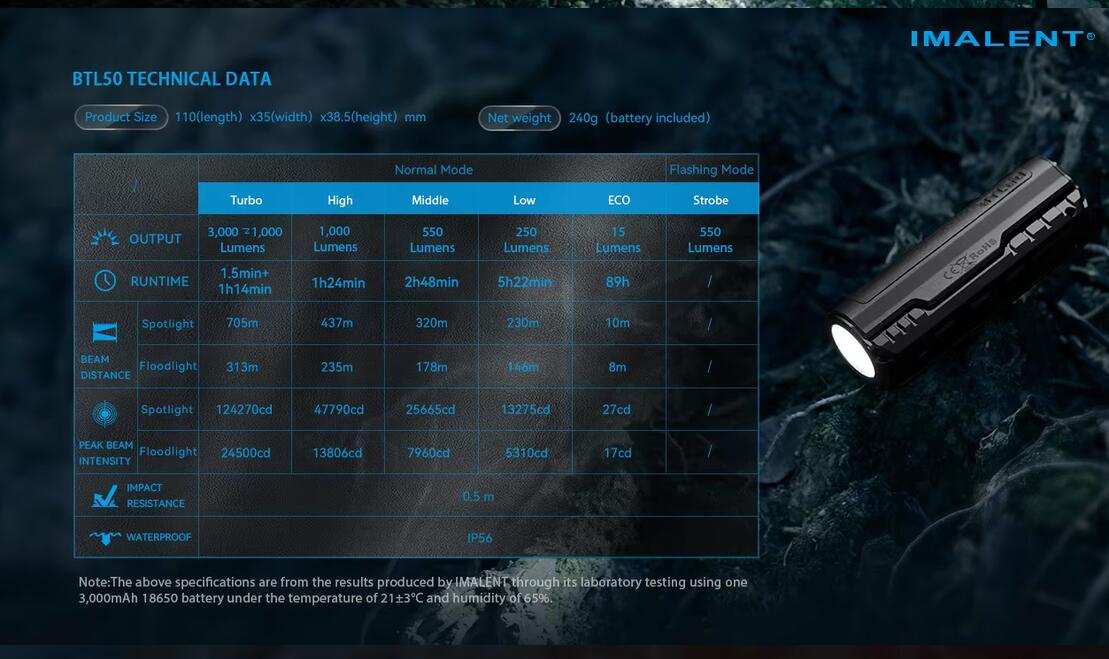
Task: Click the 5310cd floodlight intensity cell
Action: pos(526,453)
